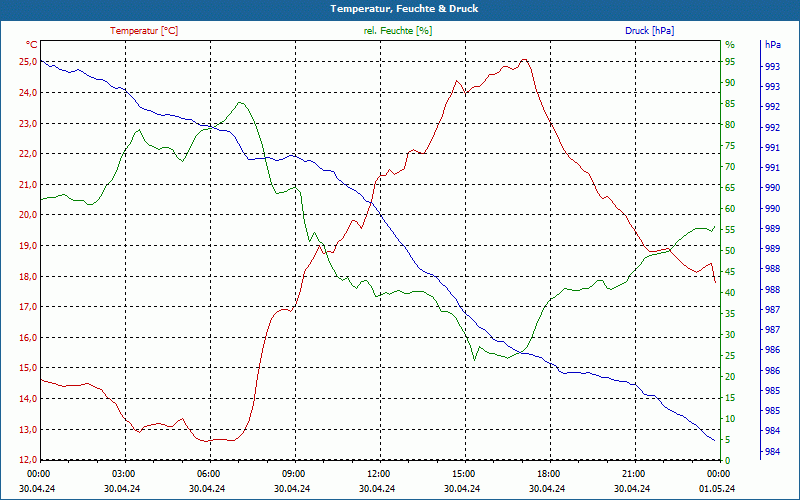
Task: Click the green '70' humidity axis value
Action: click(730, 167)
